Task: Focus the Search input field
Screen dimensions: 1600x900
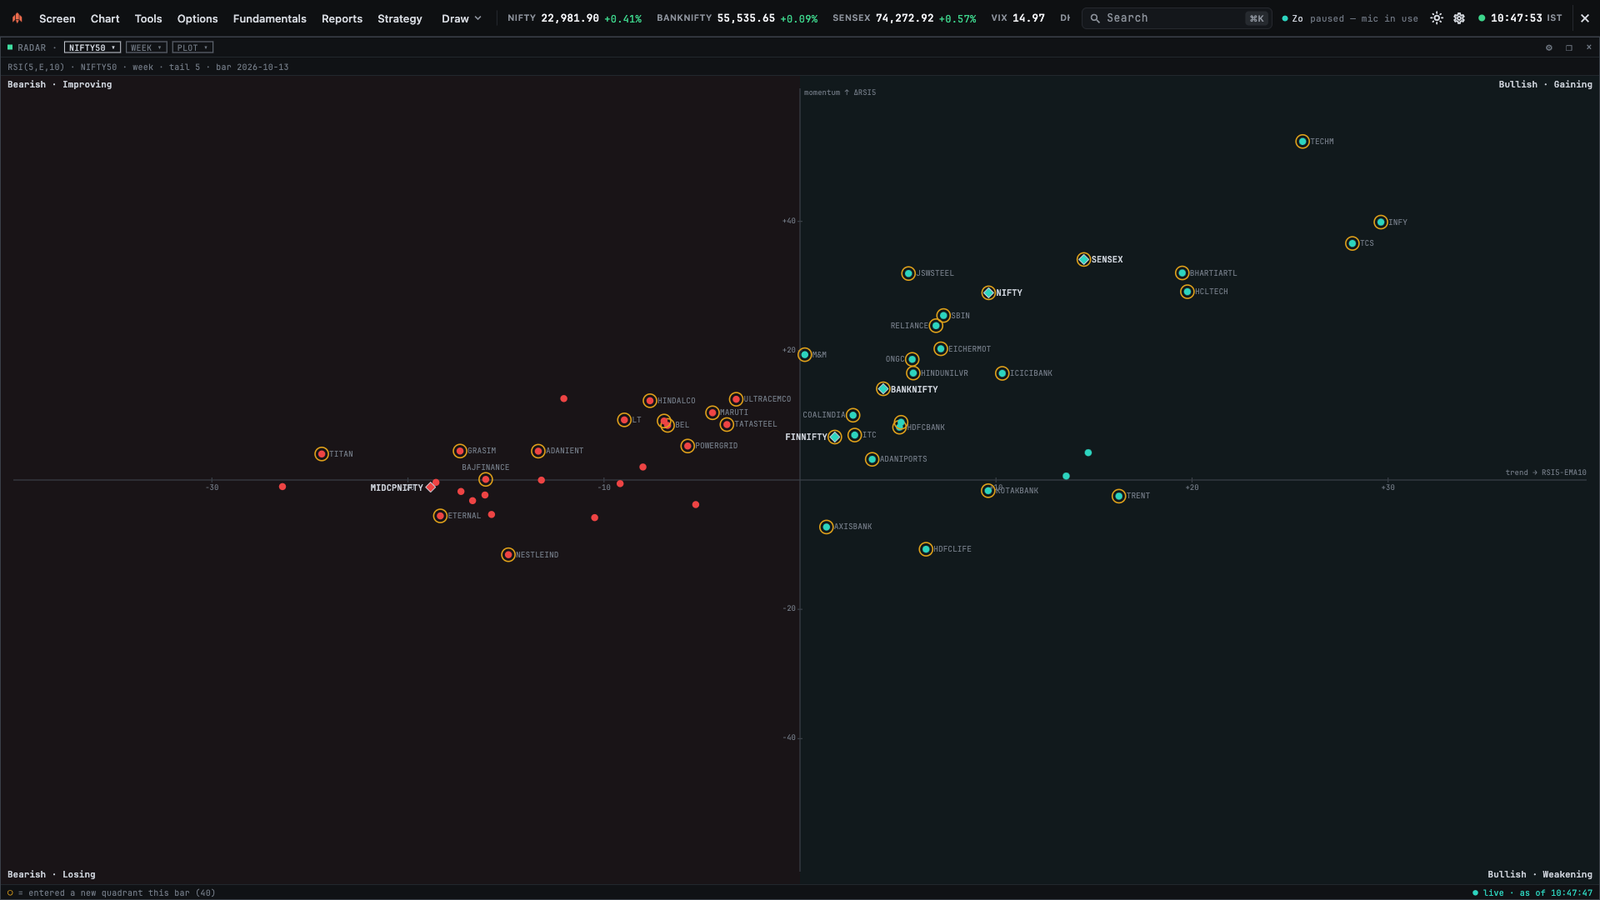Action: coord(1176,18)
